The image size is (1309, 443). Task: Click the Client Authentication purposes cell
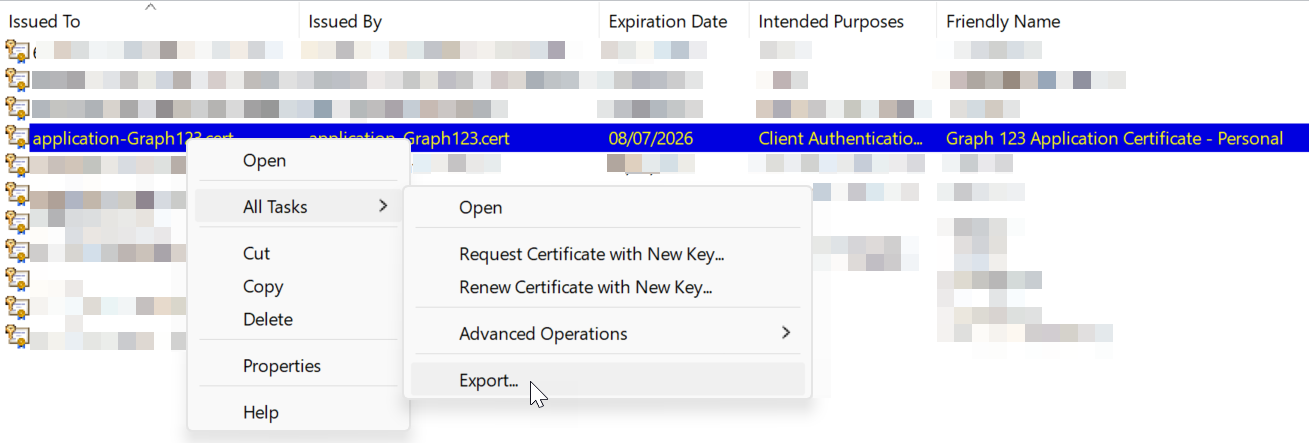tap(841, 138)
